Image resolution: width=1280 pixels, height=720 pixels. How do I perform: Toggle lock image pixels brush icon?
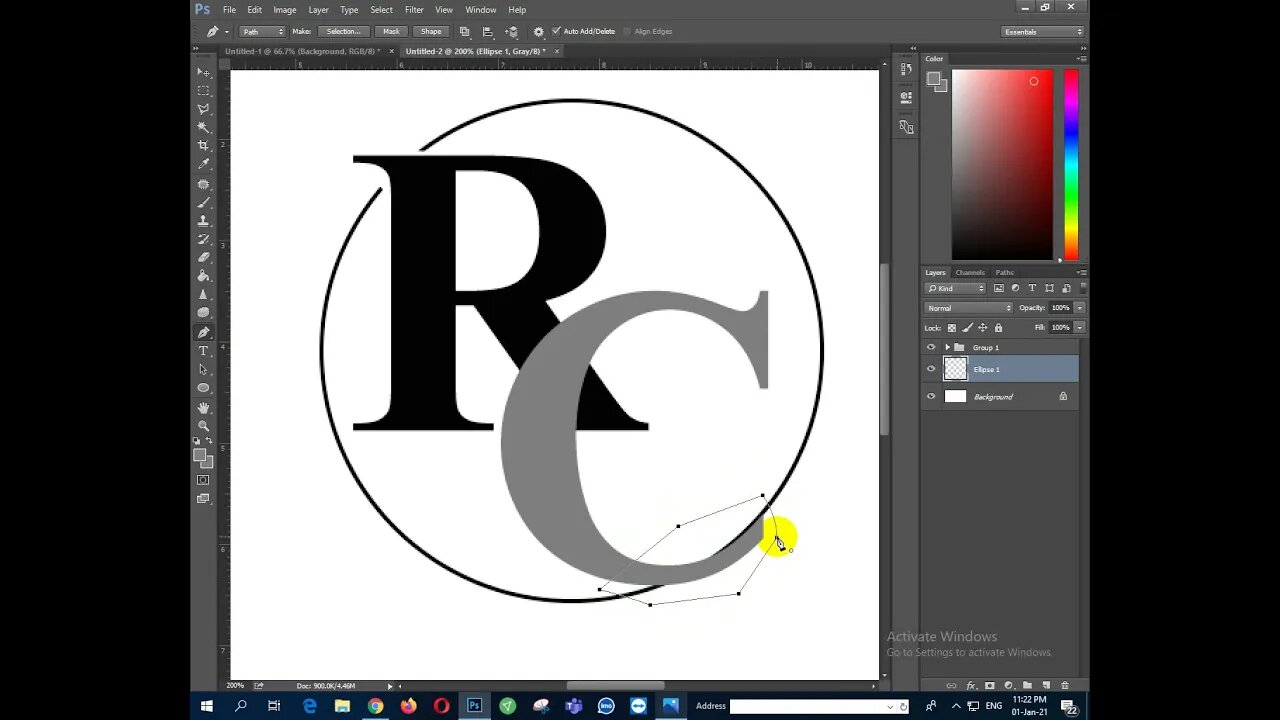[x=967, y=328]
